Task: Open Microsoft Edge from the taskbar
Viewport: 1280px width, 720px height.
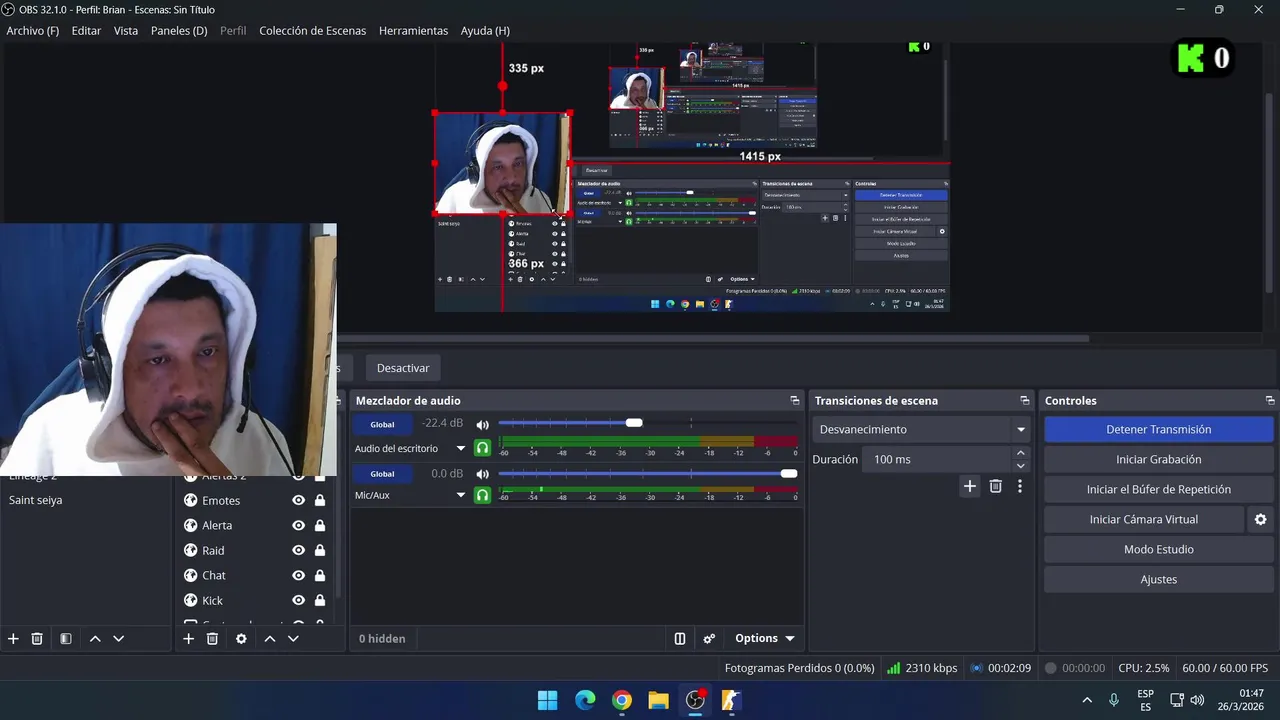Action: coord(585,700)
